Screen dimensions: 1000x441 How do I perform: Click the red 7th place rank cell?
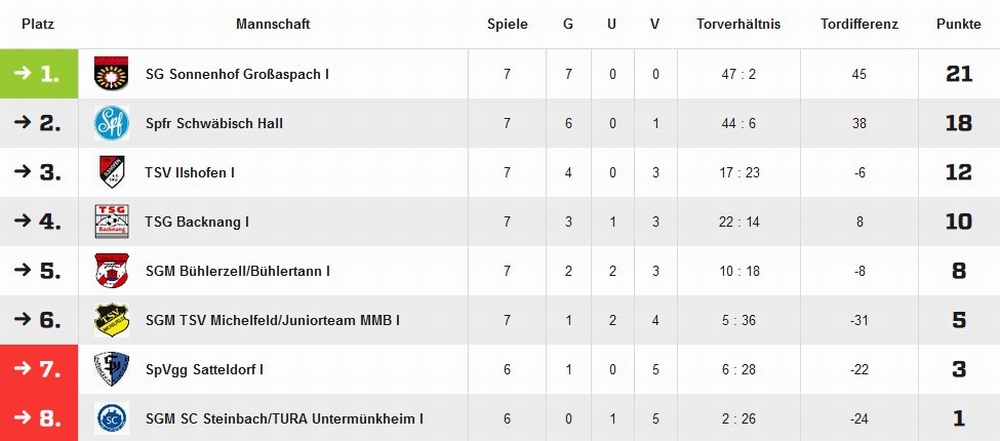click(39, 369)
